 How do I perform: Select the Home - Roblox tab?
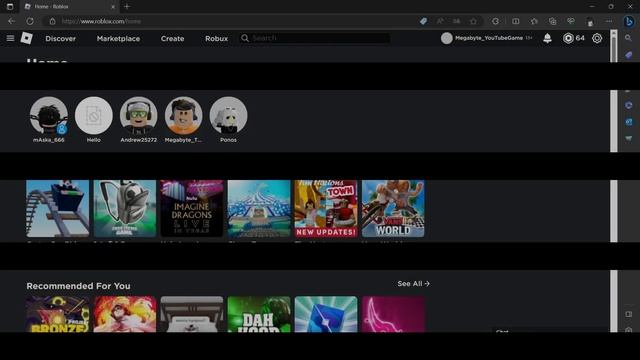tap(69, 7)
